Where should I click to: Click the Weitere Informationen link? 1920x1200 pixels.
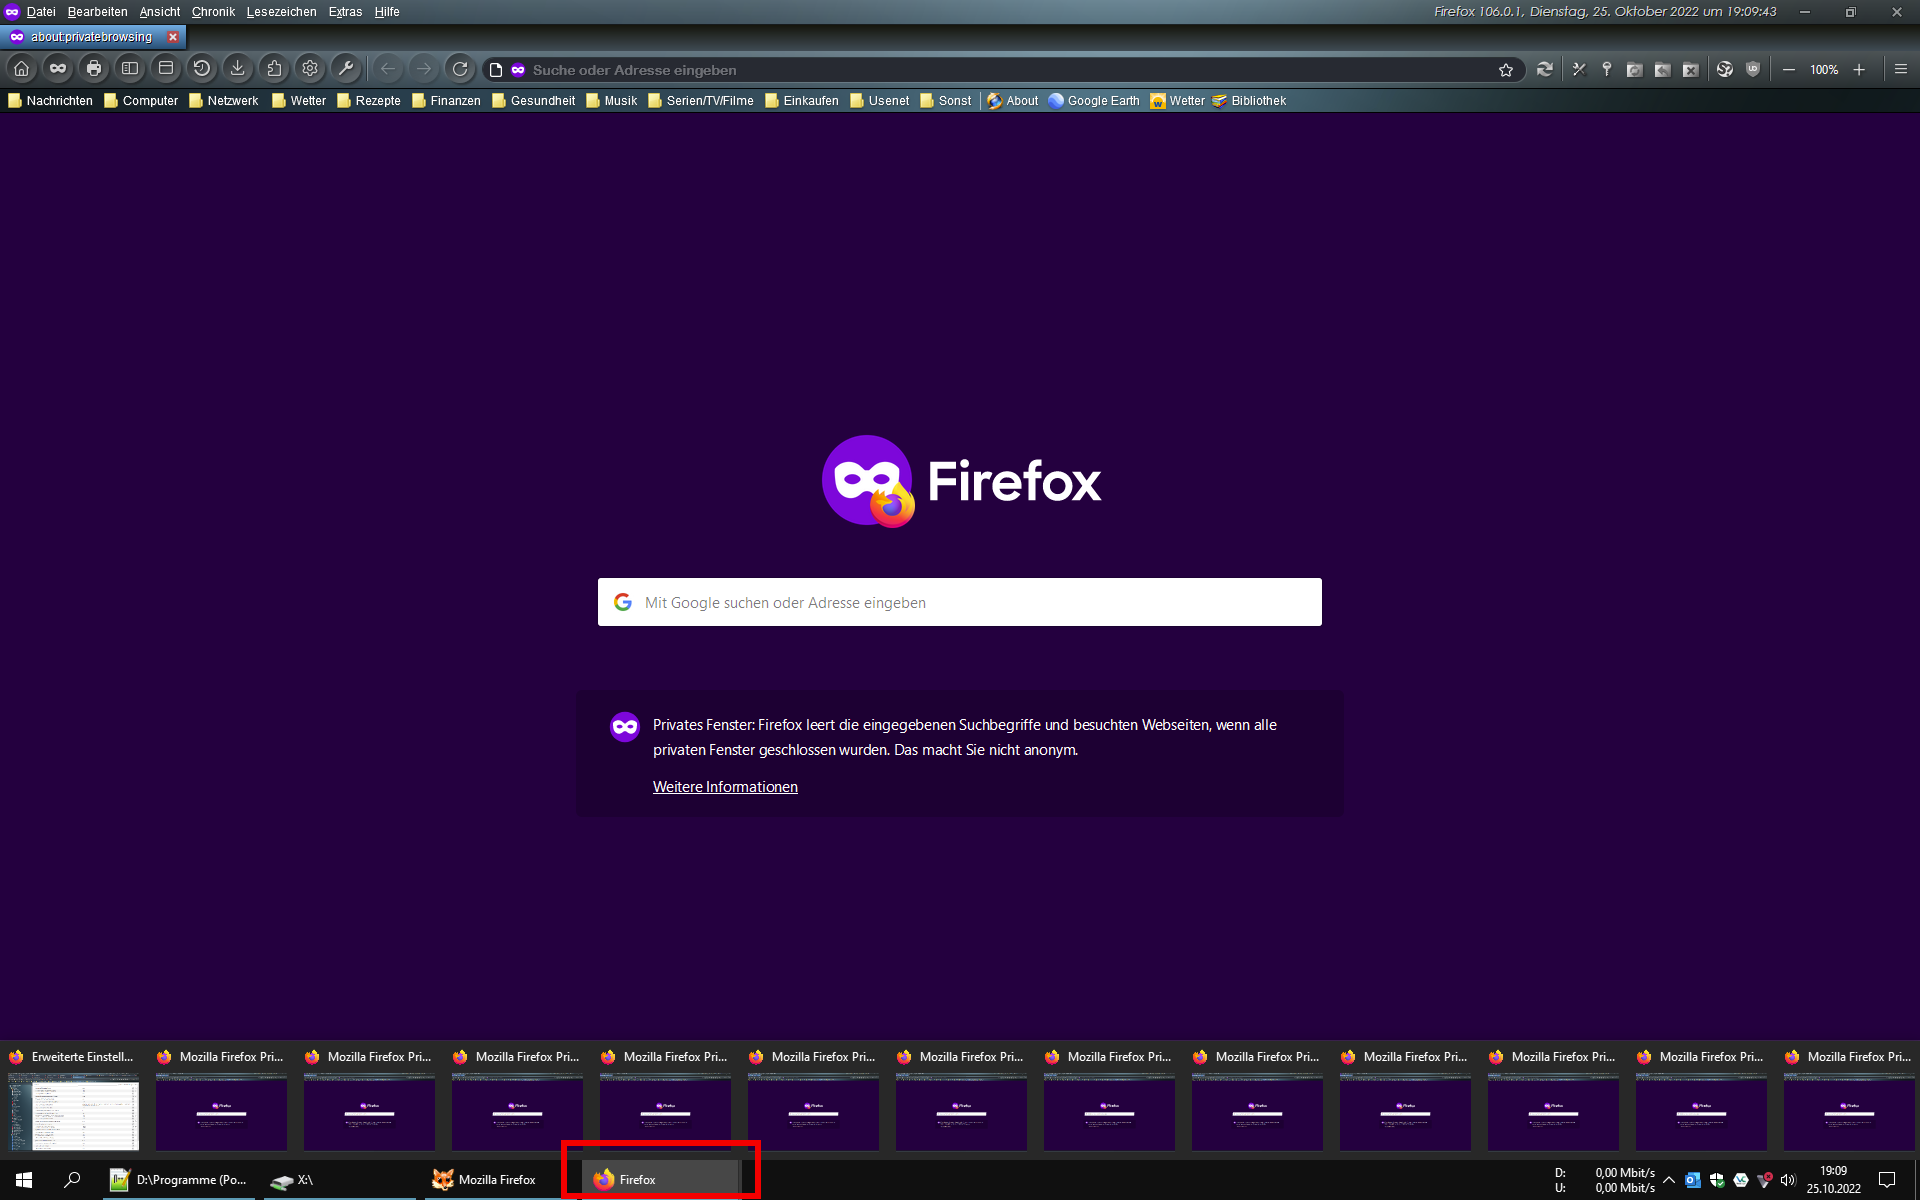[725, 787]
